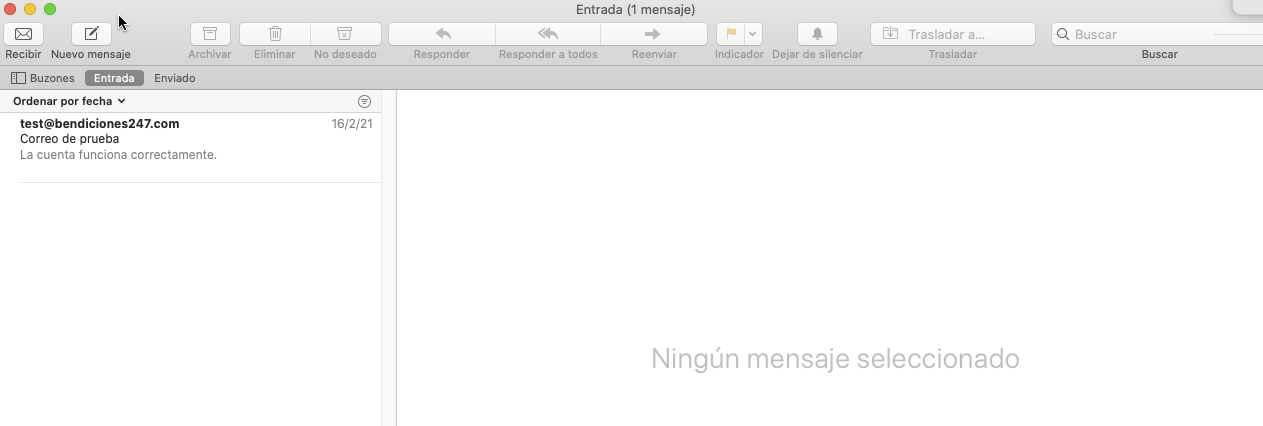Image resolution: width=1263 pixels, height=426 pixels.
Task: Switch to the Enviado mailbox tab
Action: pyautogui.click(x=175, y=78)
